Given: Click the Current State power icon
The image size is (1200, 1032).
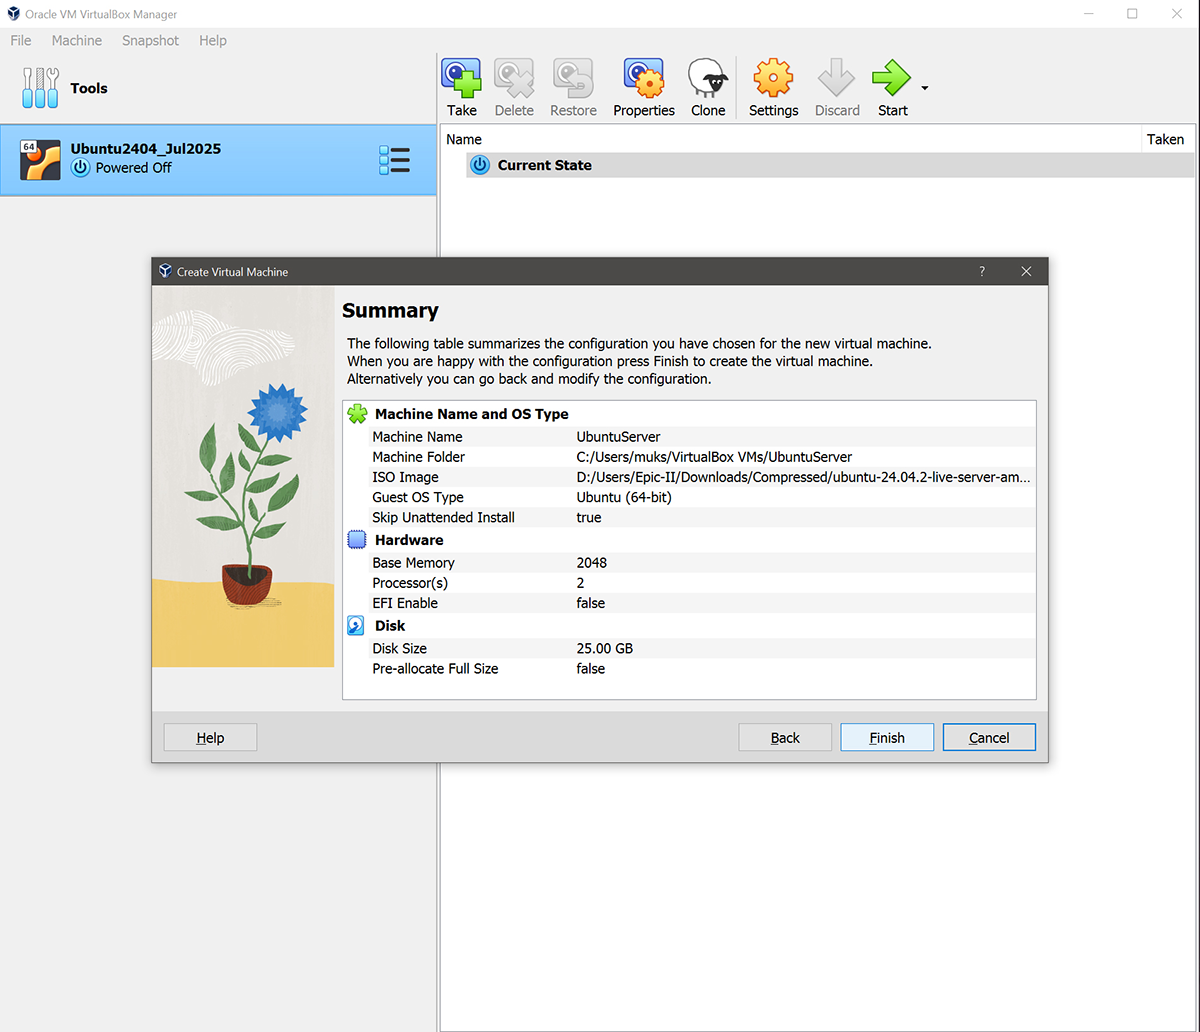Looking at the screenshot, I should point(480,165).
